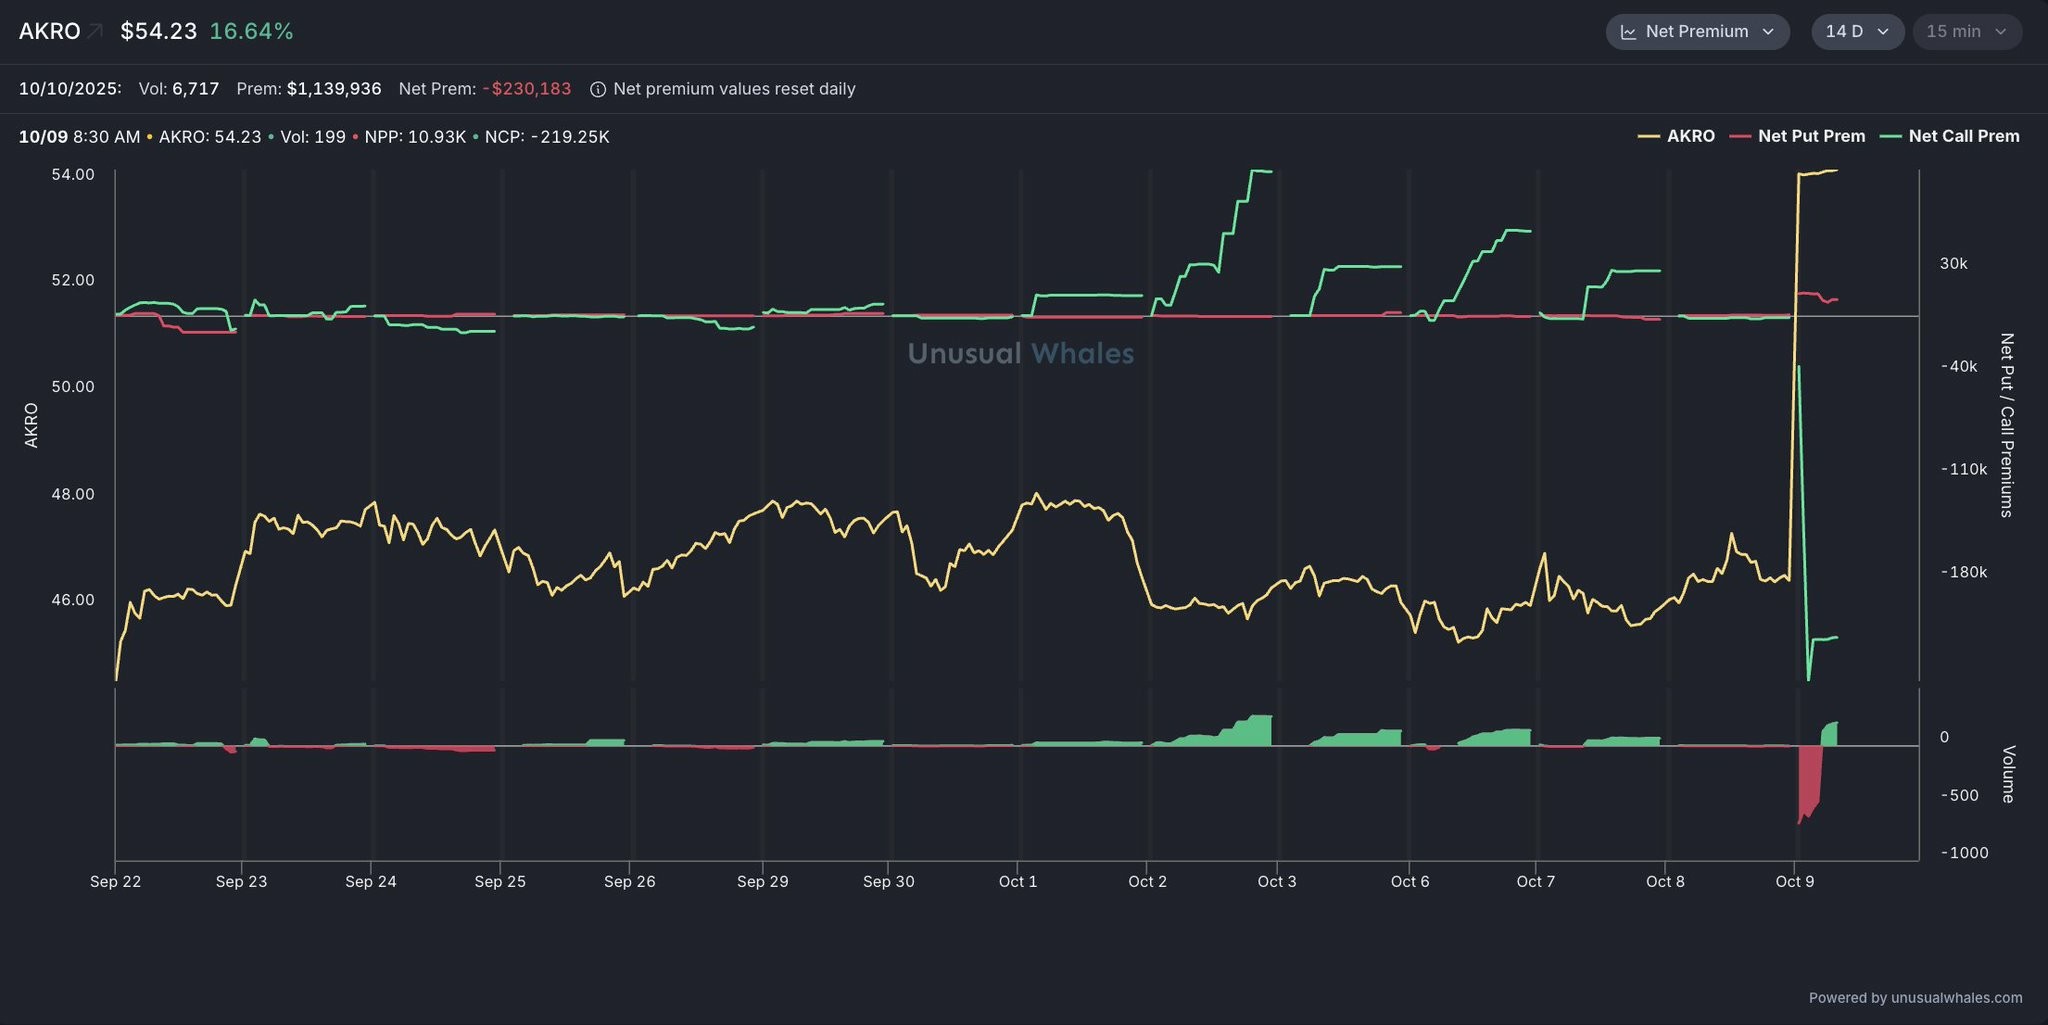Toggle the Net Call Prem legend label
Image resolution: width=2048 pixels, height=1025 pixels.
1963,136
